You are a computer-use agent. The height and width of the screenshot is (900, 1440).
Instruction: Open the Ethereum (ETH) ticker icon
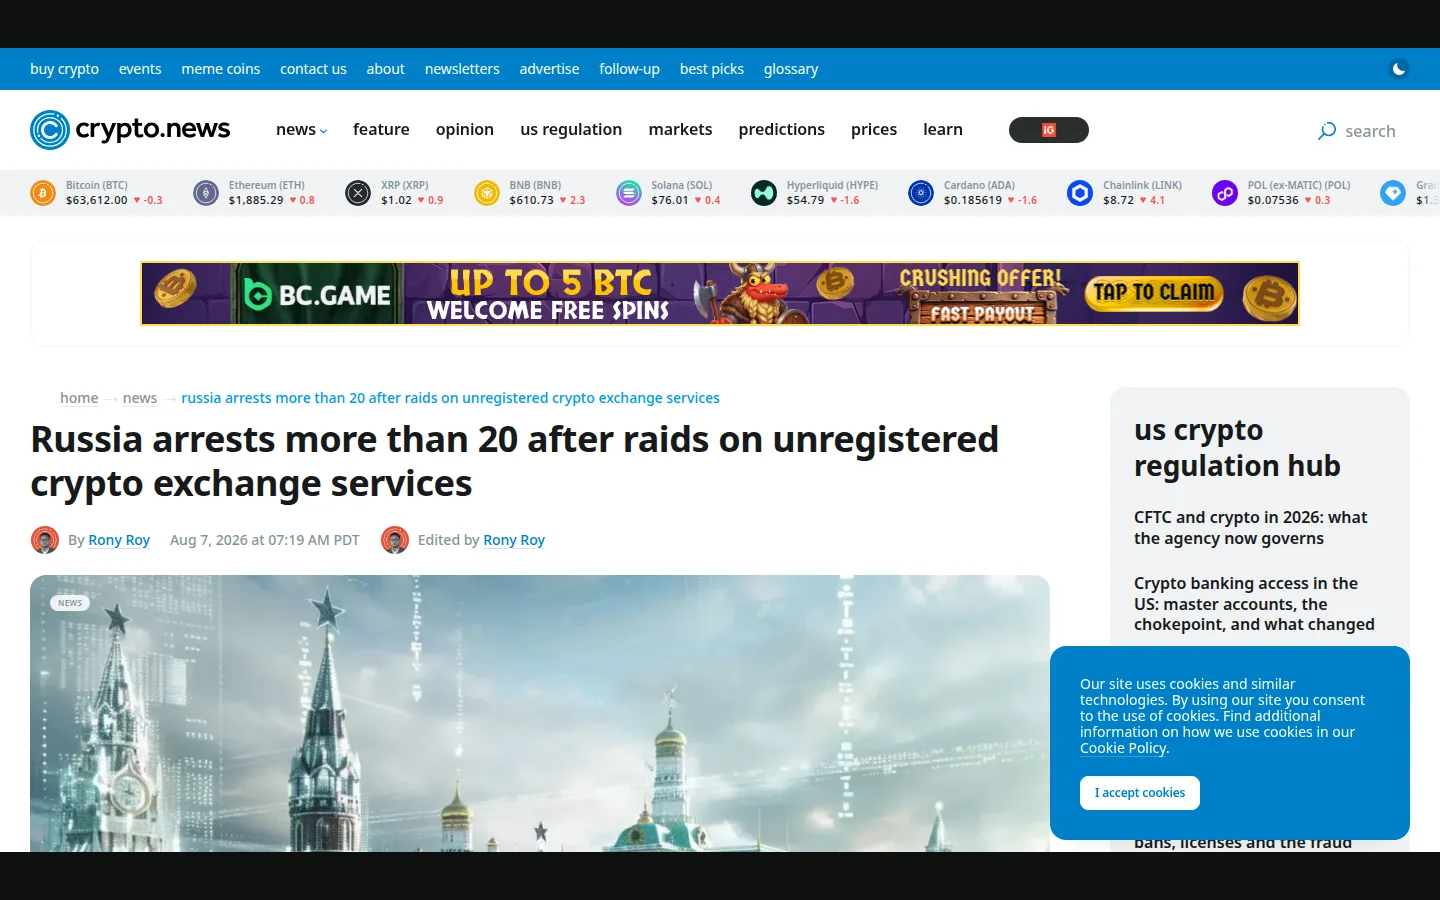206,193
